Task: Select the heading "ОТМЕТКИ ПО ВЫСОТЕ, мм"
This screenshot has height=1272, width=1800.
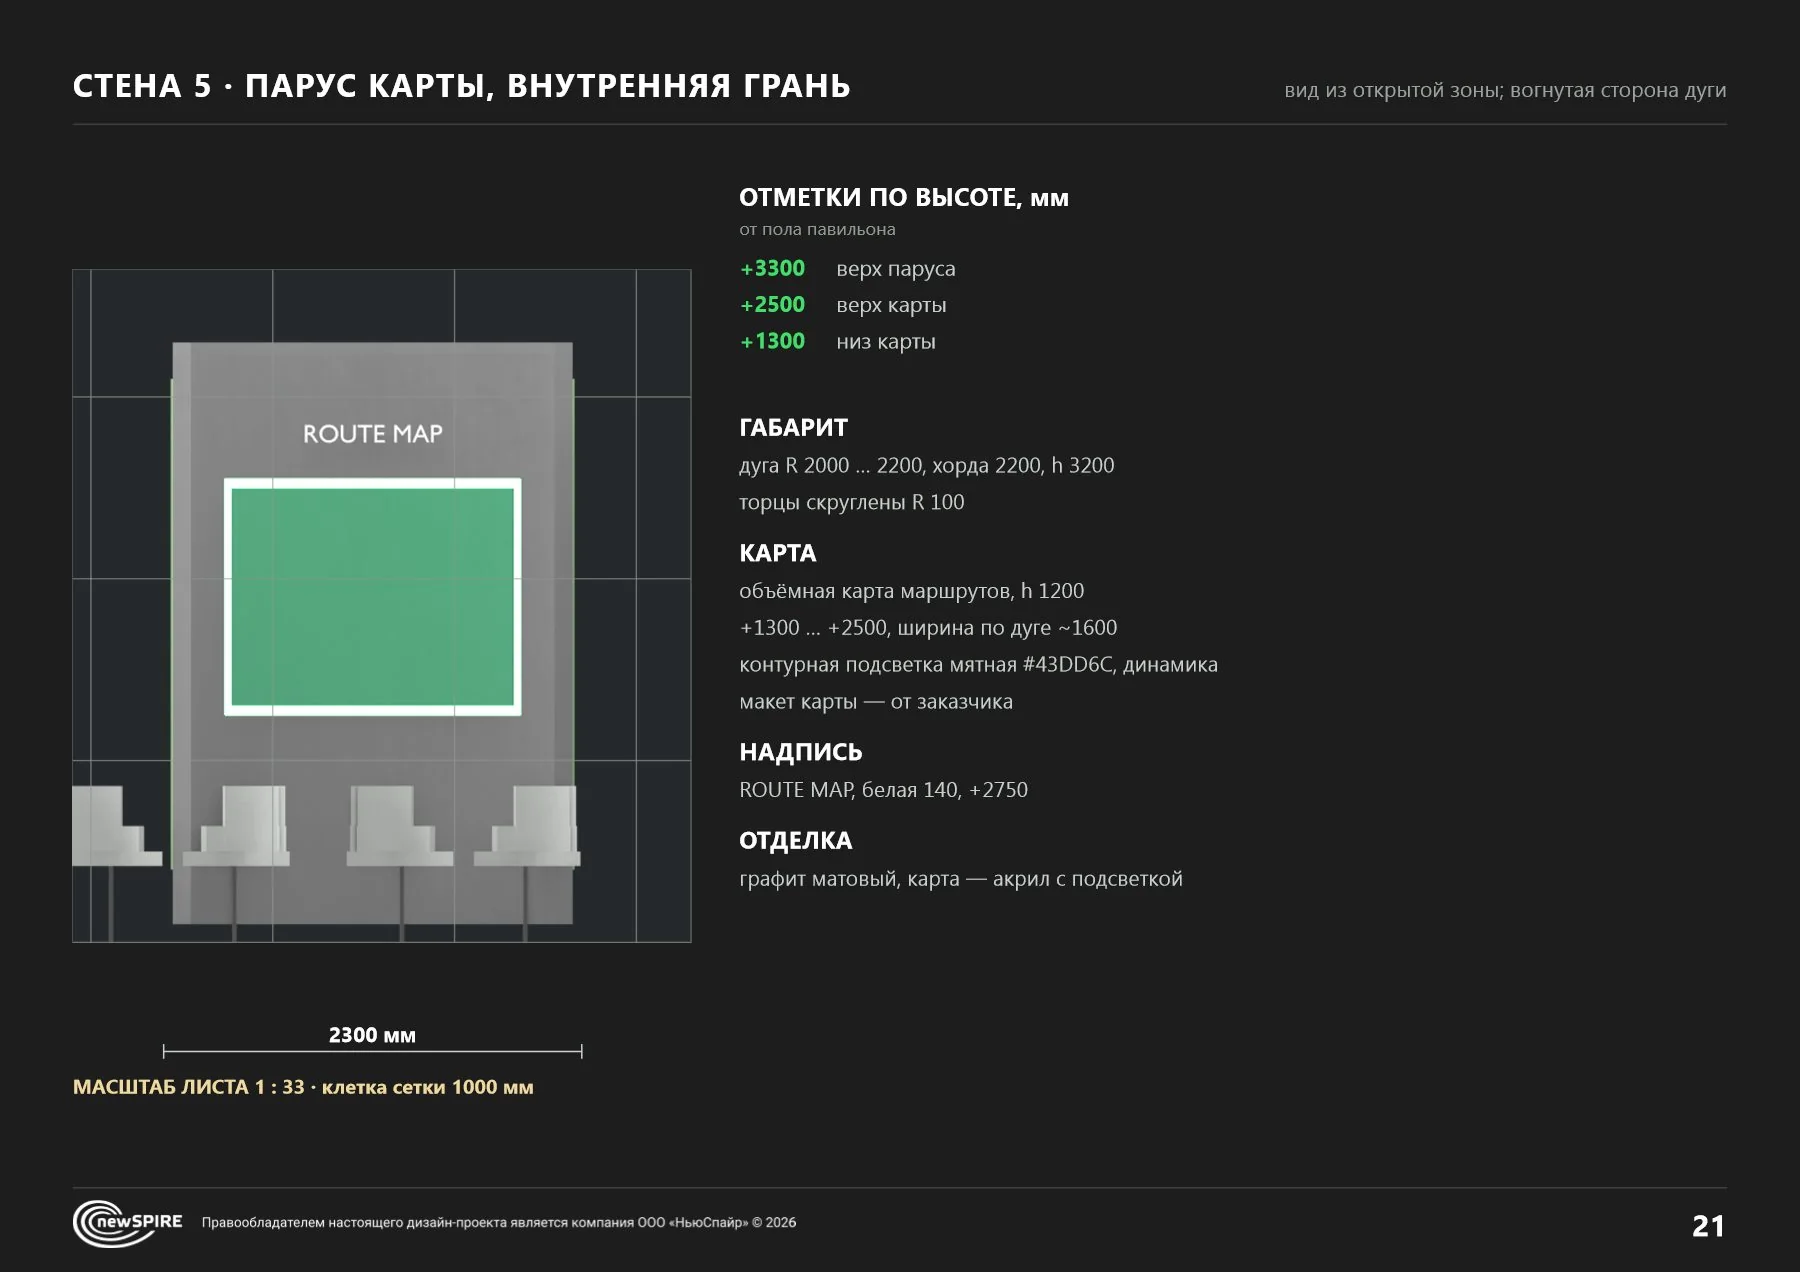Action: tap(904, 198)
